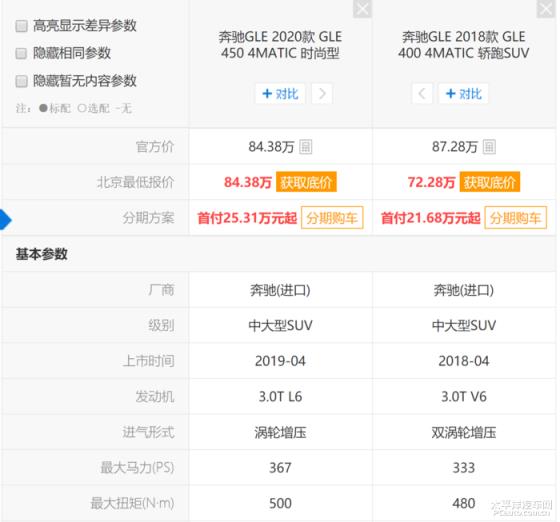Toggle 隐藏暂无内容参数 checkbox

click(21, 81)
